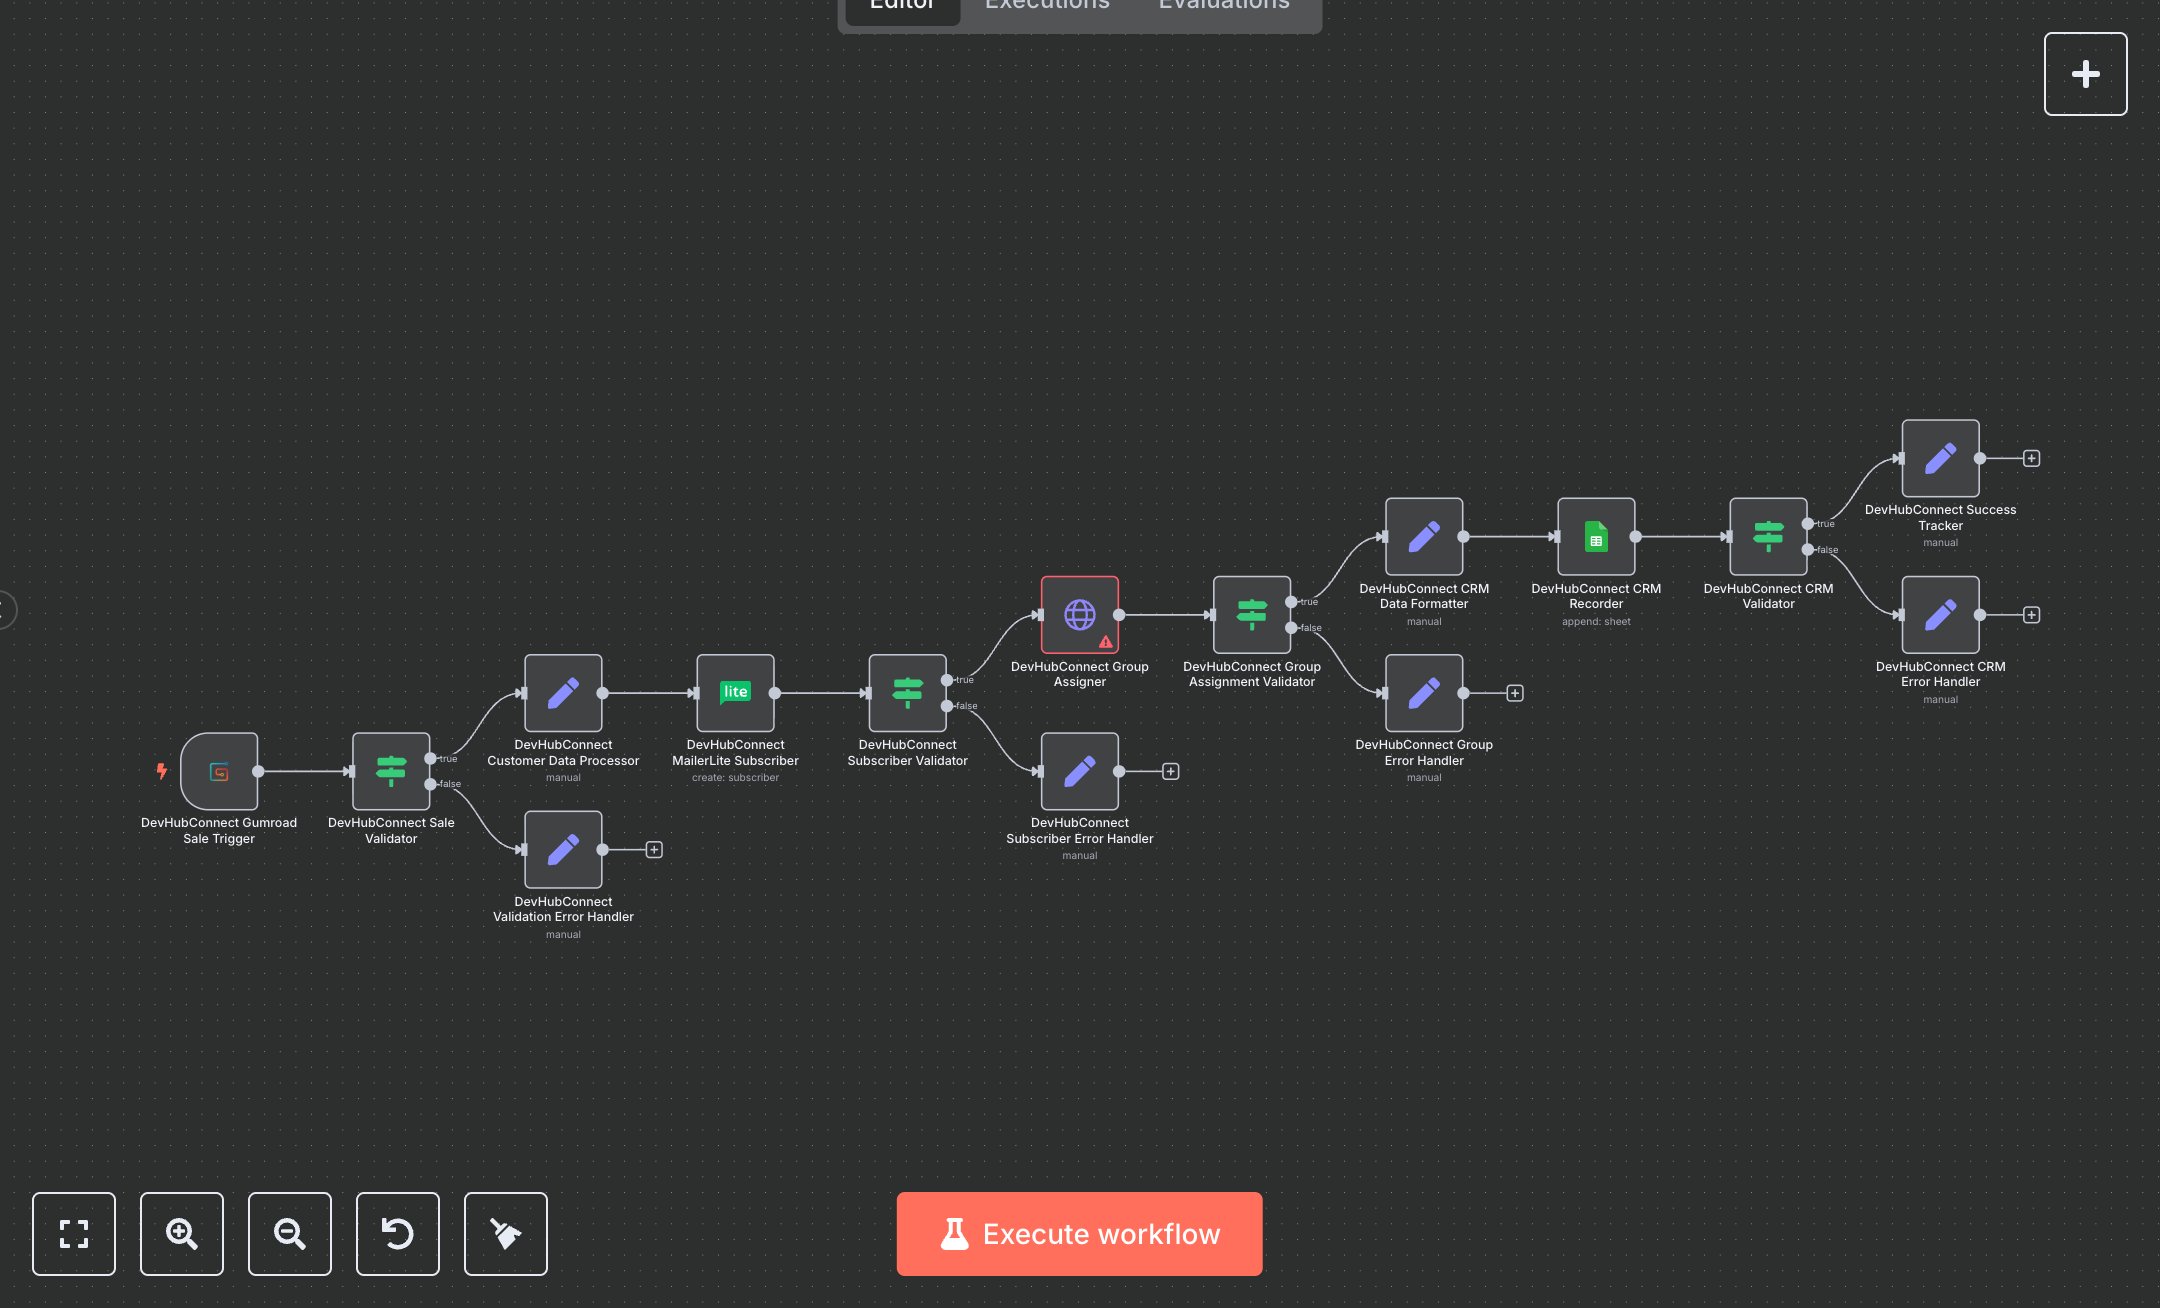The width and height of the screenshot is (2160, 1308).
Task: Click the fit-to-view icon
Action: [x=73, y=1234]
